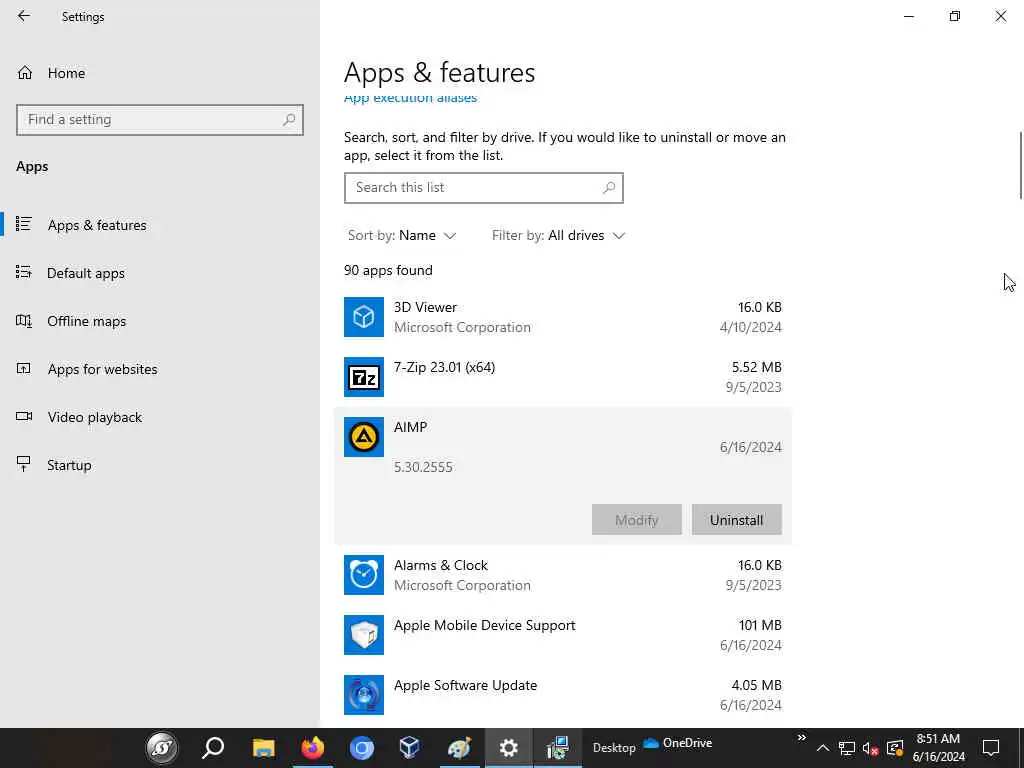Open the Start menu orb in the taskbar

[x=162, y=748]
